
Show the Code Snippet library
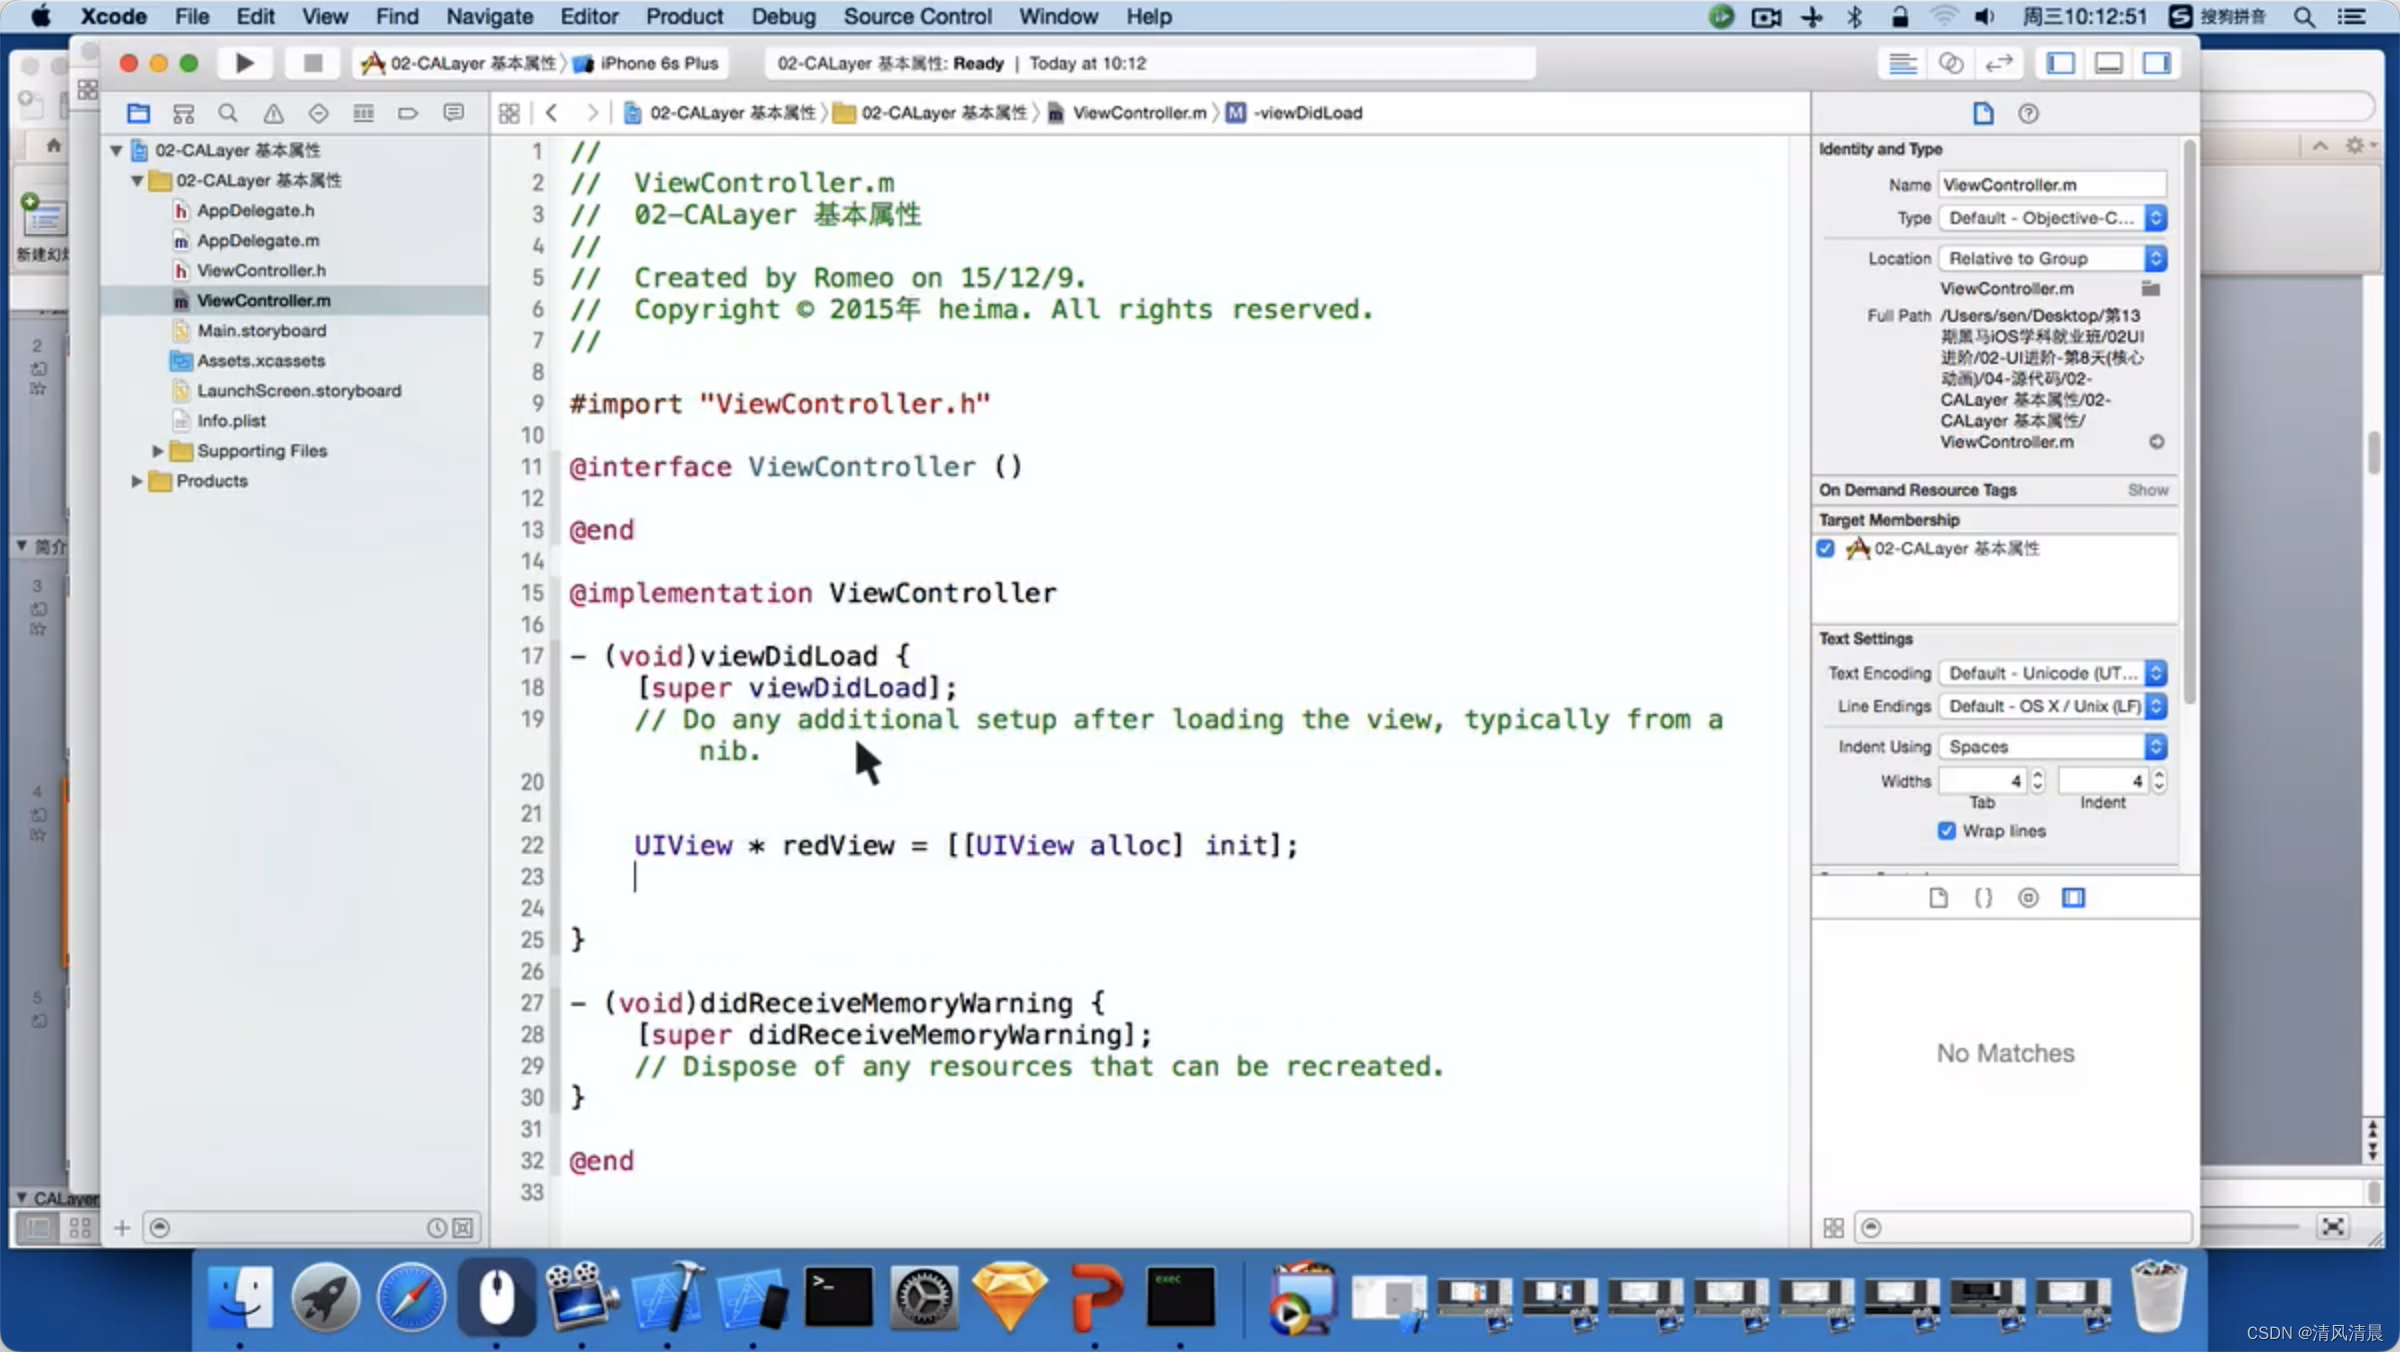tap(1983, 897)
